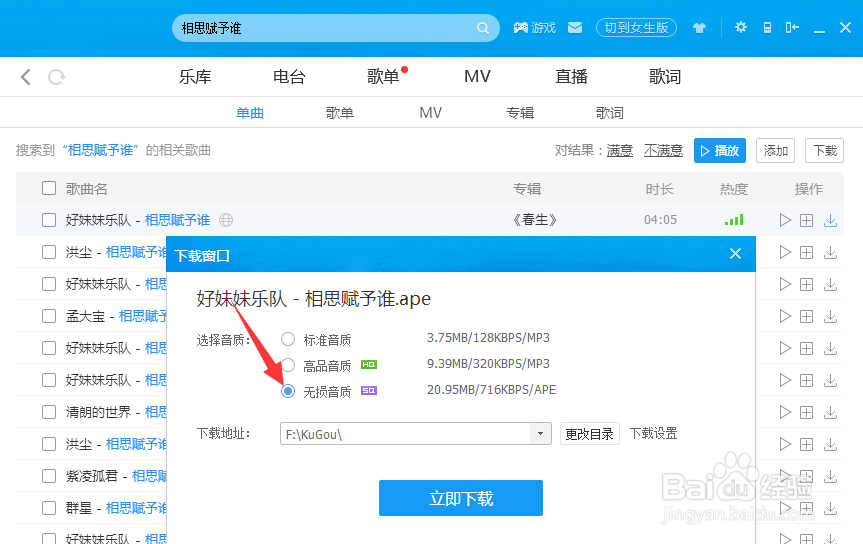Open the settings gear icon
The image size is (863, 544).
[741, 27]
